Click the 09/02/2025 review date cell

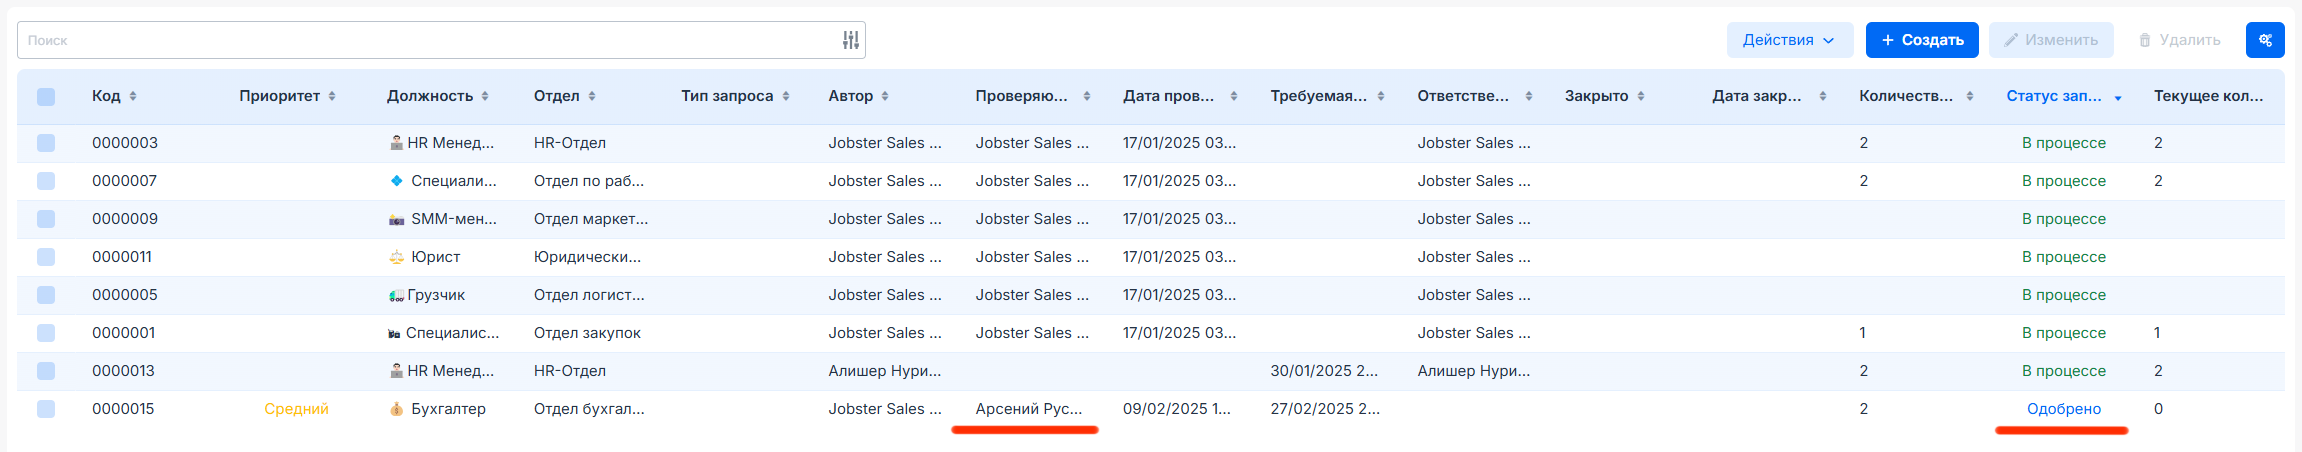coord(1177,409)
